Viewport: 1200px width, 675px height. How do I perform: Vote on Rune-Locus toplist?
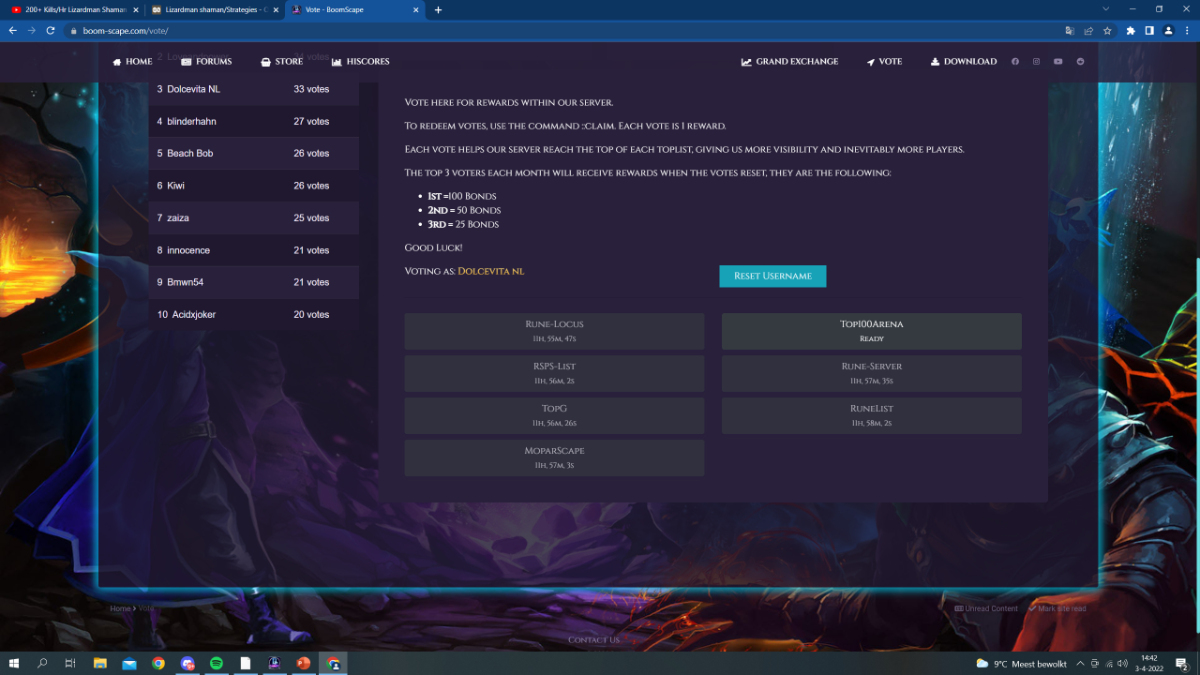(x=554, y=331)
